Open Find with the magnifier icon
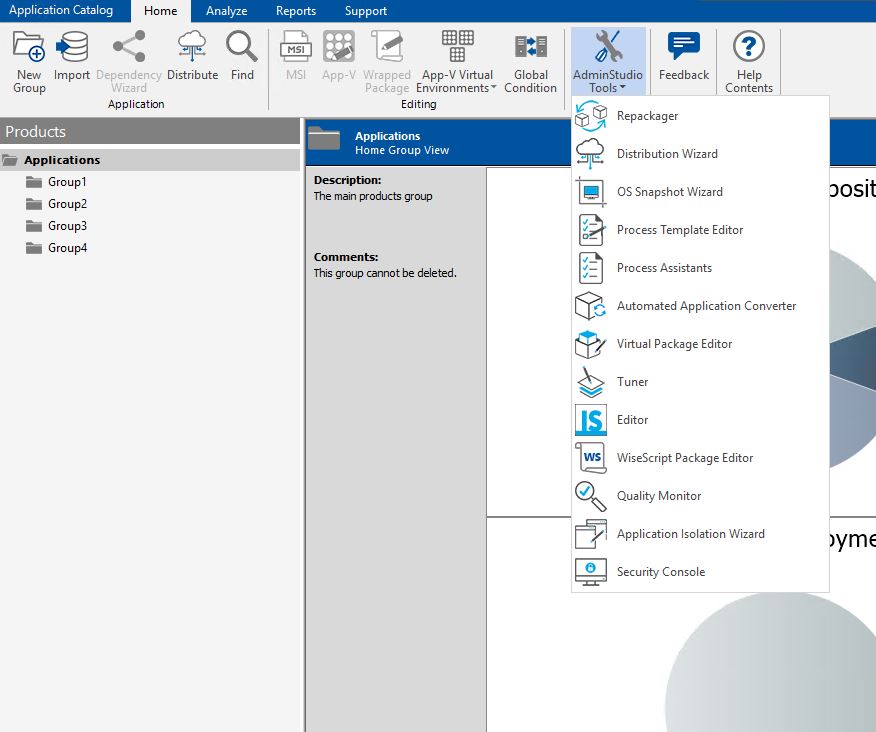 (x=242, y=46)
